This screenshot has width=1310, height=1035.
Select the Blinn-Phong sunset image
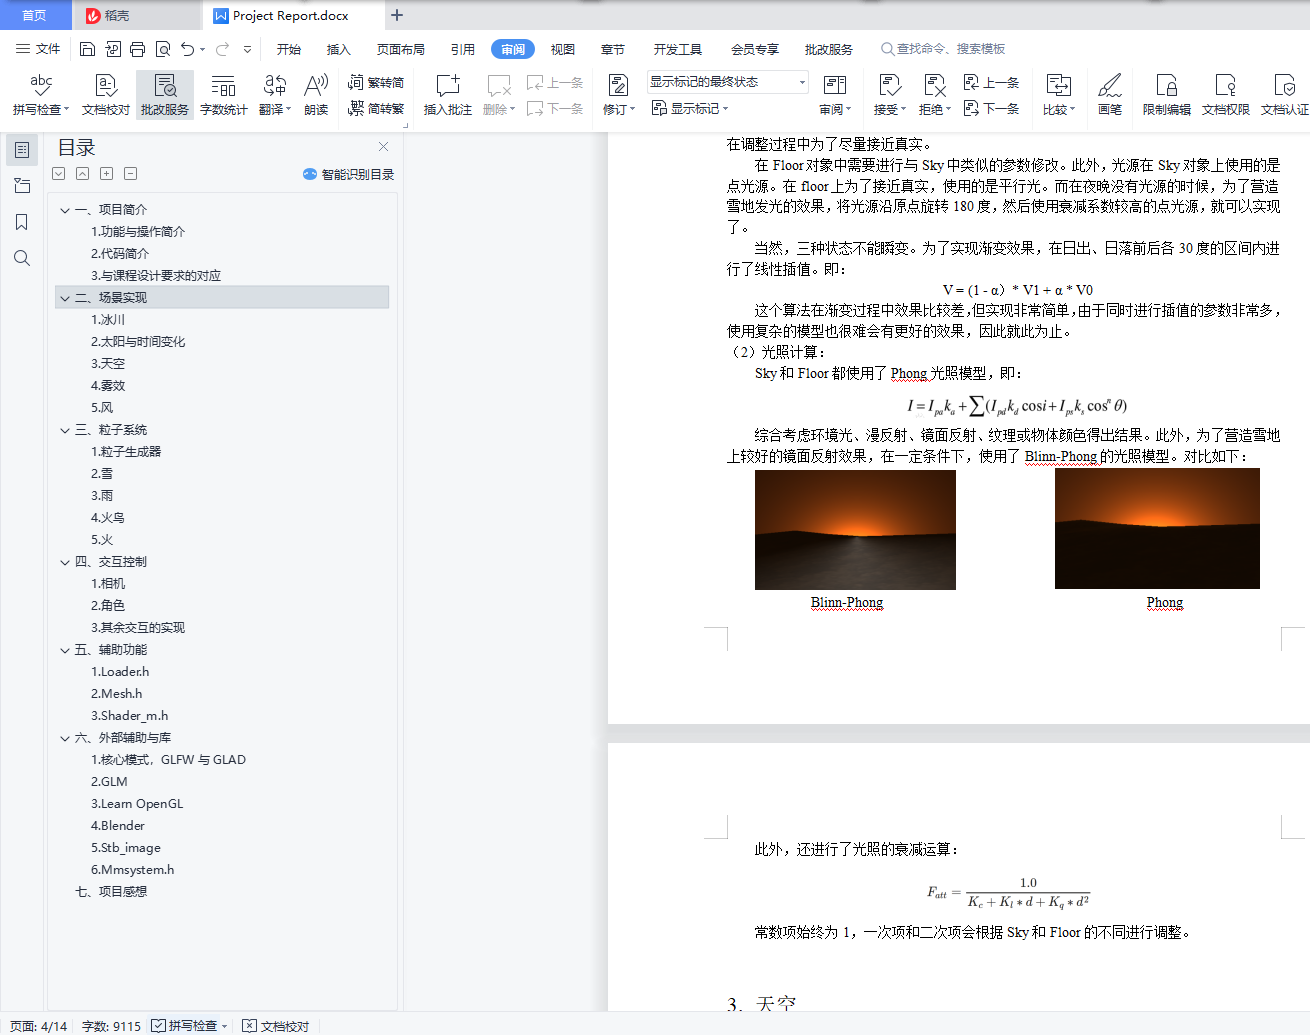[x=855, y=530]
